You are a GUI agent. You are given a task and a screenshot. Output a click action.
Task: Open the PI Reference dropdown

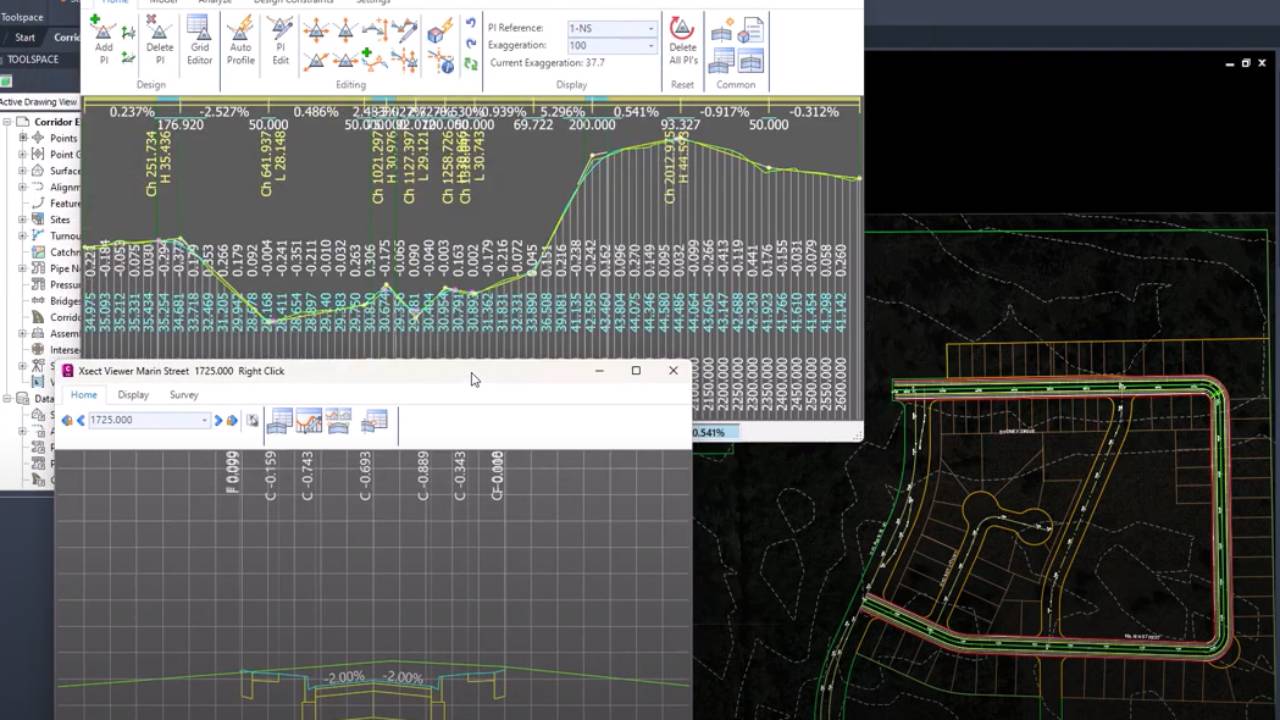[650, 28]
